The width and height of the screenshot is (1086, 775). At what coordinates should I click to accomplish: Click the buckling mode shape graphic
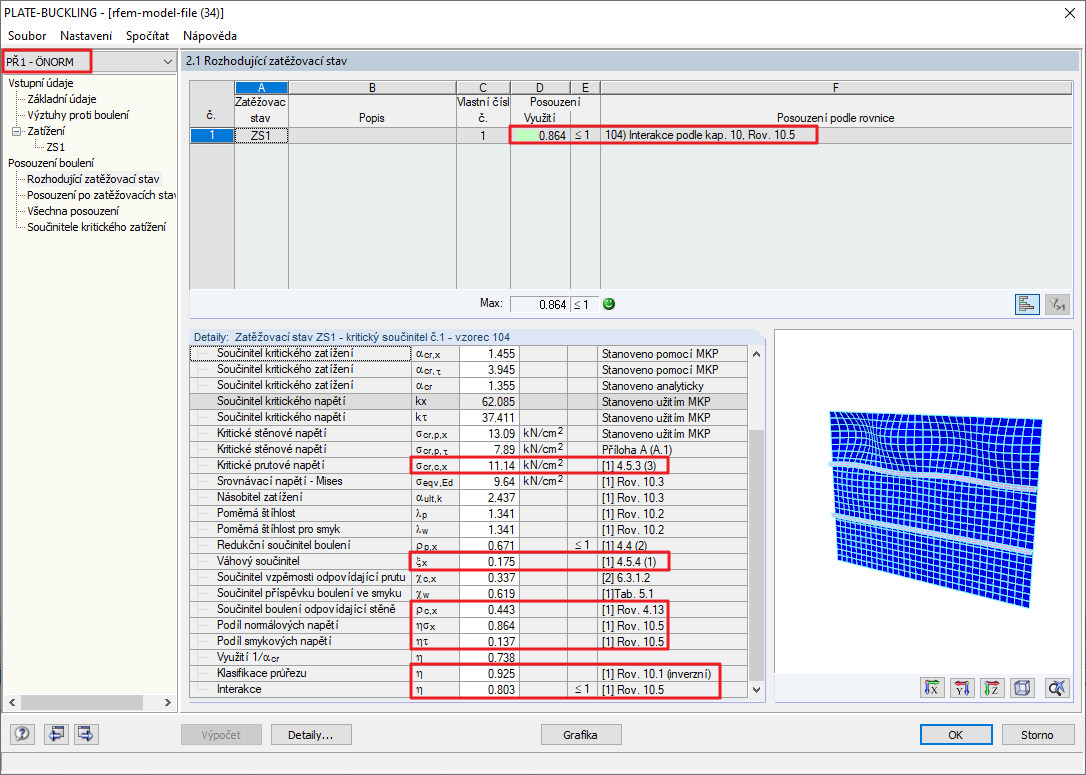click(x=935, y=509)
